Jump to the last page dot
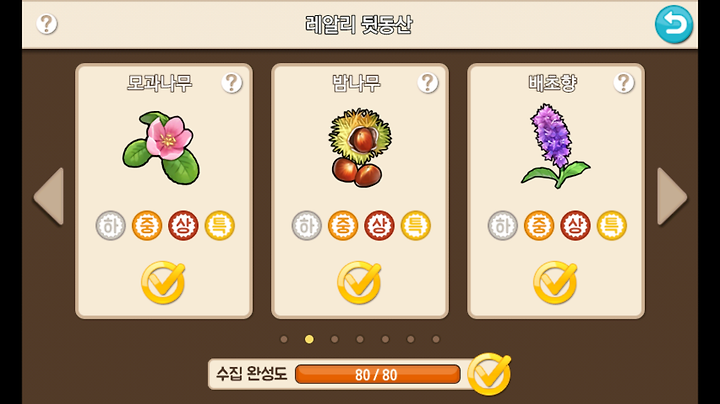 point(436,339)
